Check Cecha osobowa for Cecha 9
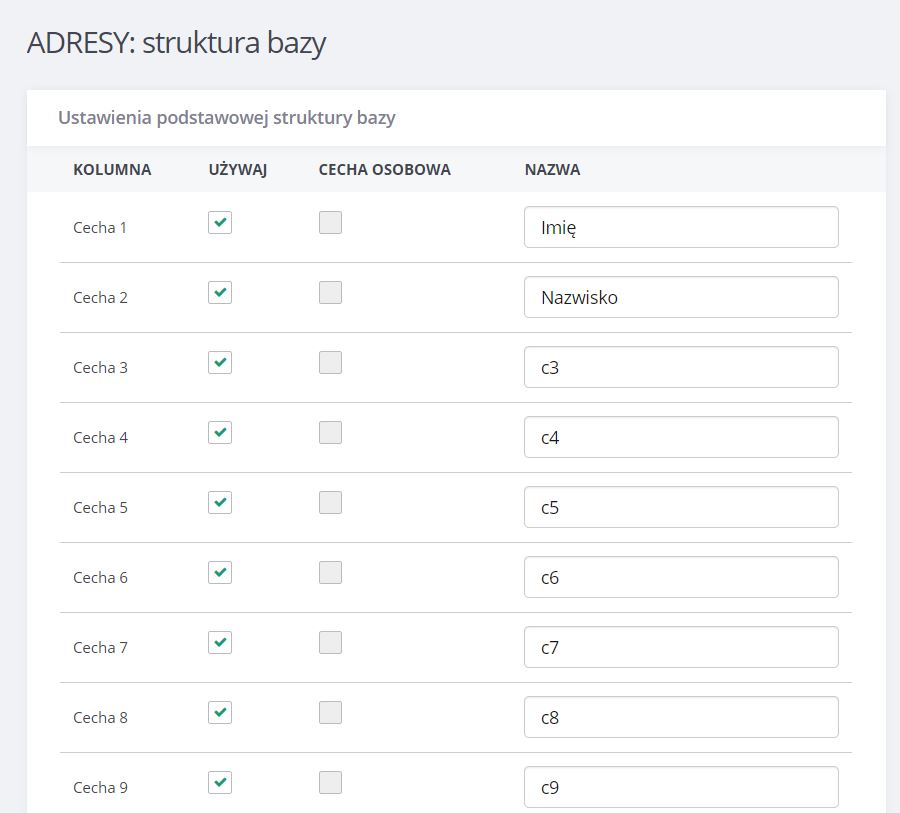900x813 pixels. 331,783
